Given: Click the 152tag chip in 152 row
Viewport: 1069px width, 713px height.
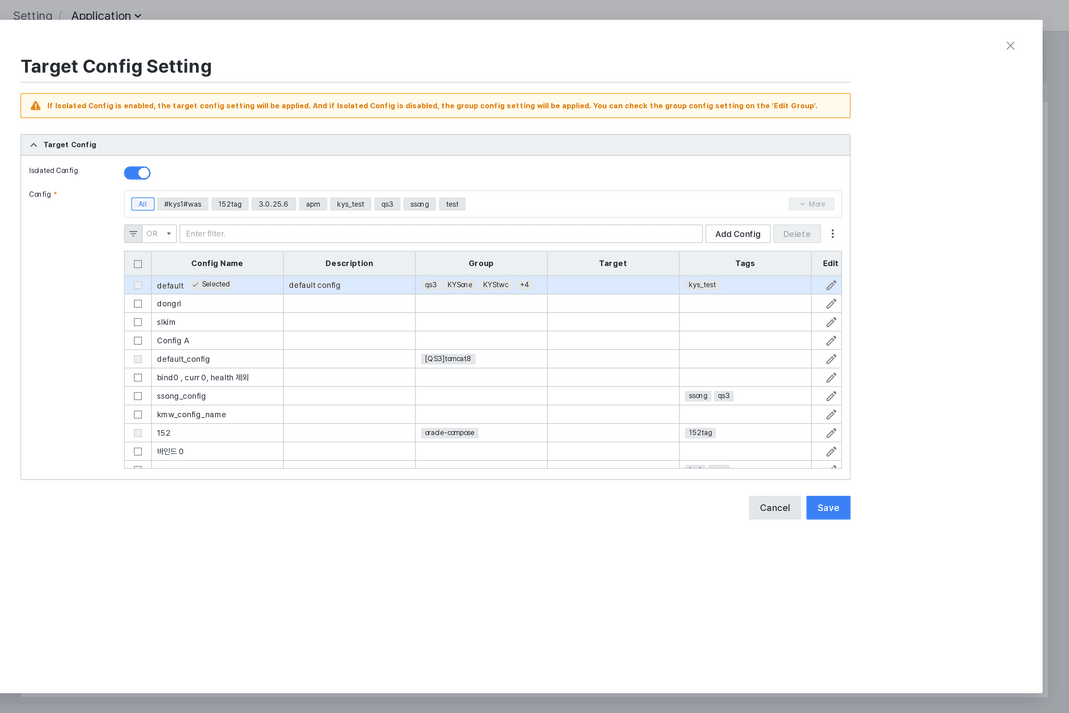Looking at the screenshot, I should click(x=700, y=433).
